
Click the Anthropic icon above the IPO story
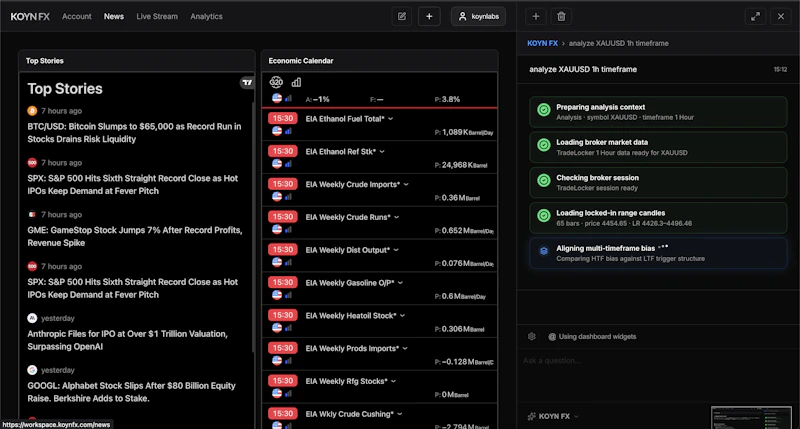pyautogui.click(x=32, y=318)
